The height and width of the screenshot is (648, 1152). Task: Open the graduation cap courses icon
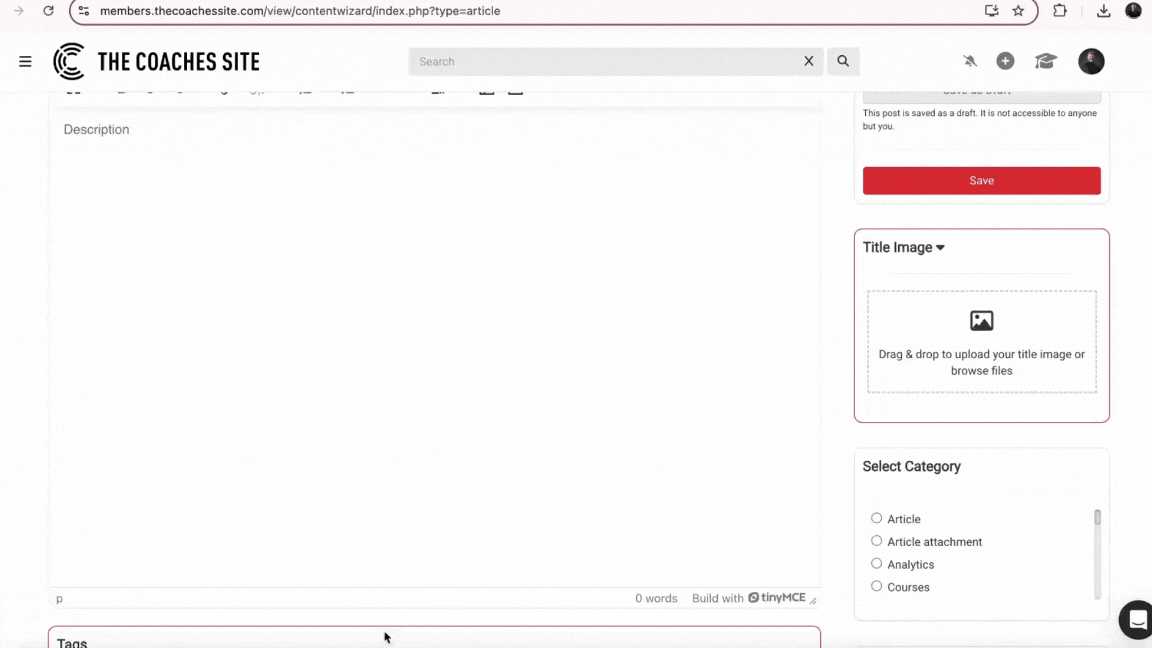(1045, 62)
